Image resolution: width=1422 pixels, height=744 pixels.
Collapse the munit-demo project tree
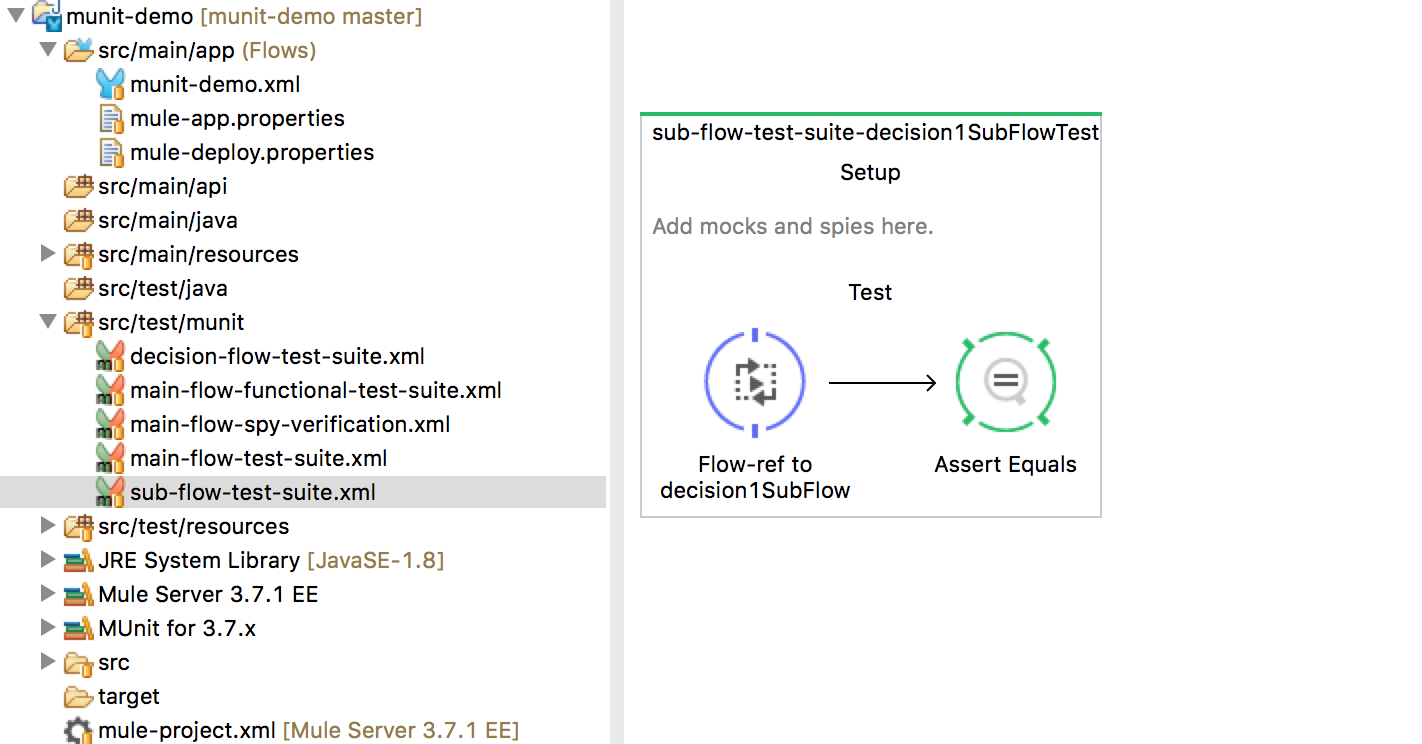point(16,16)
